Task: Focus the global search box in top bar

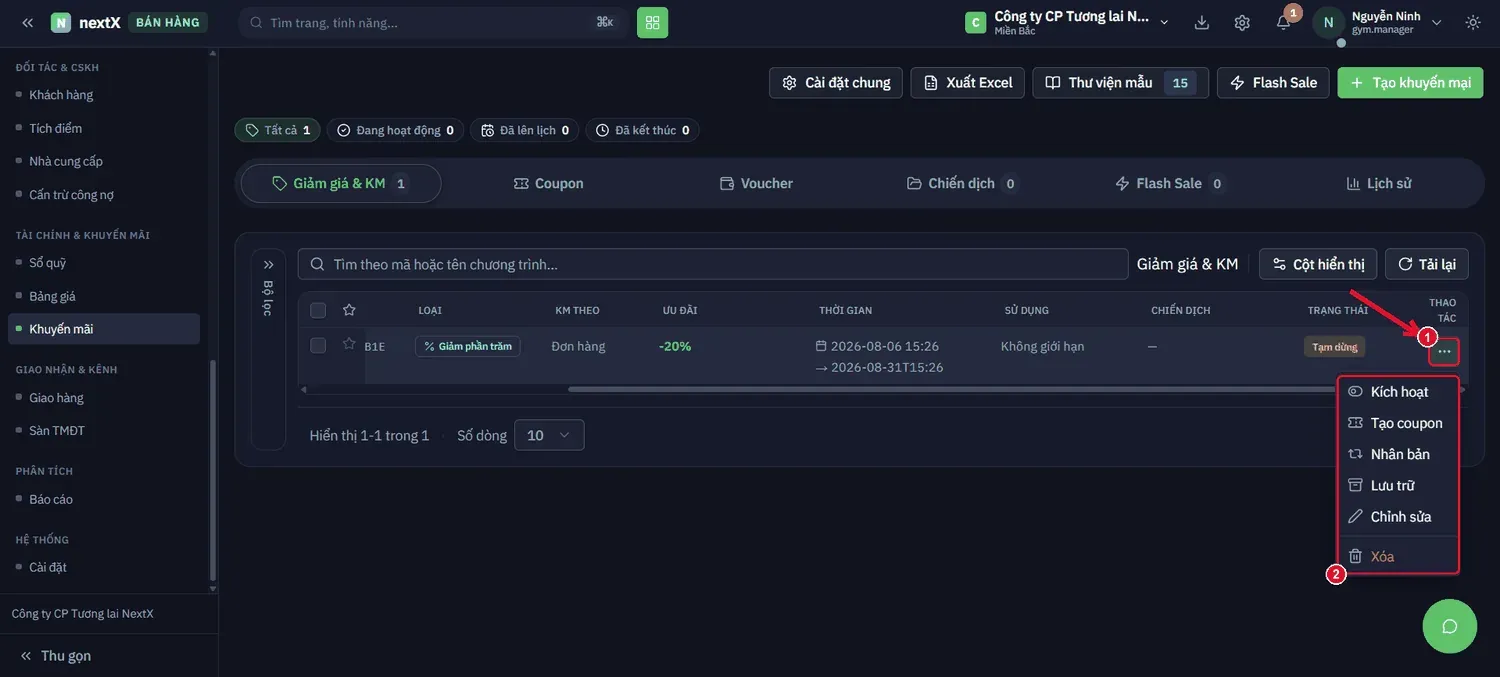Action: click(x=432, y=22)
